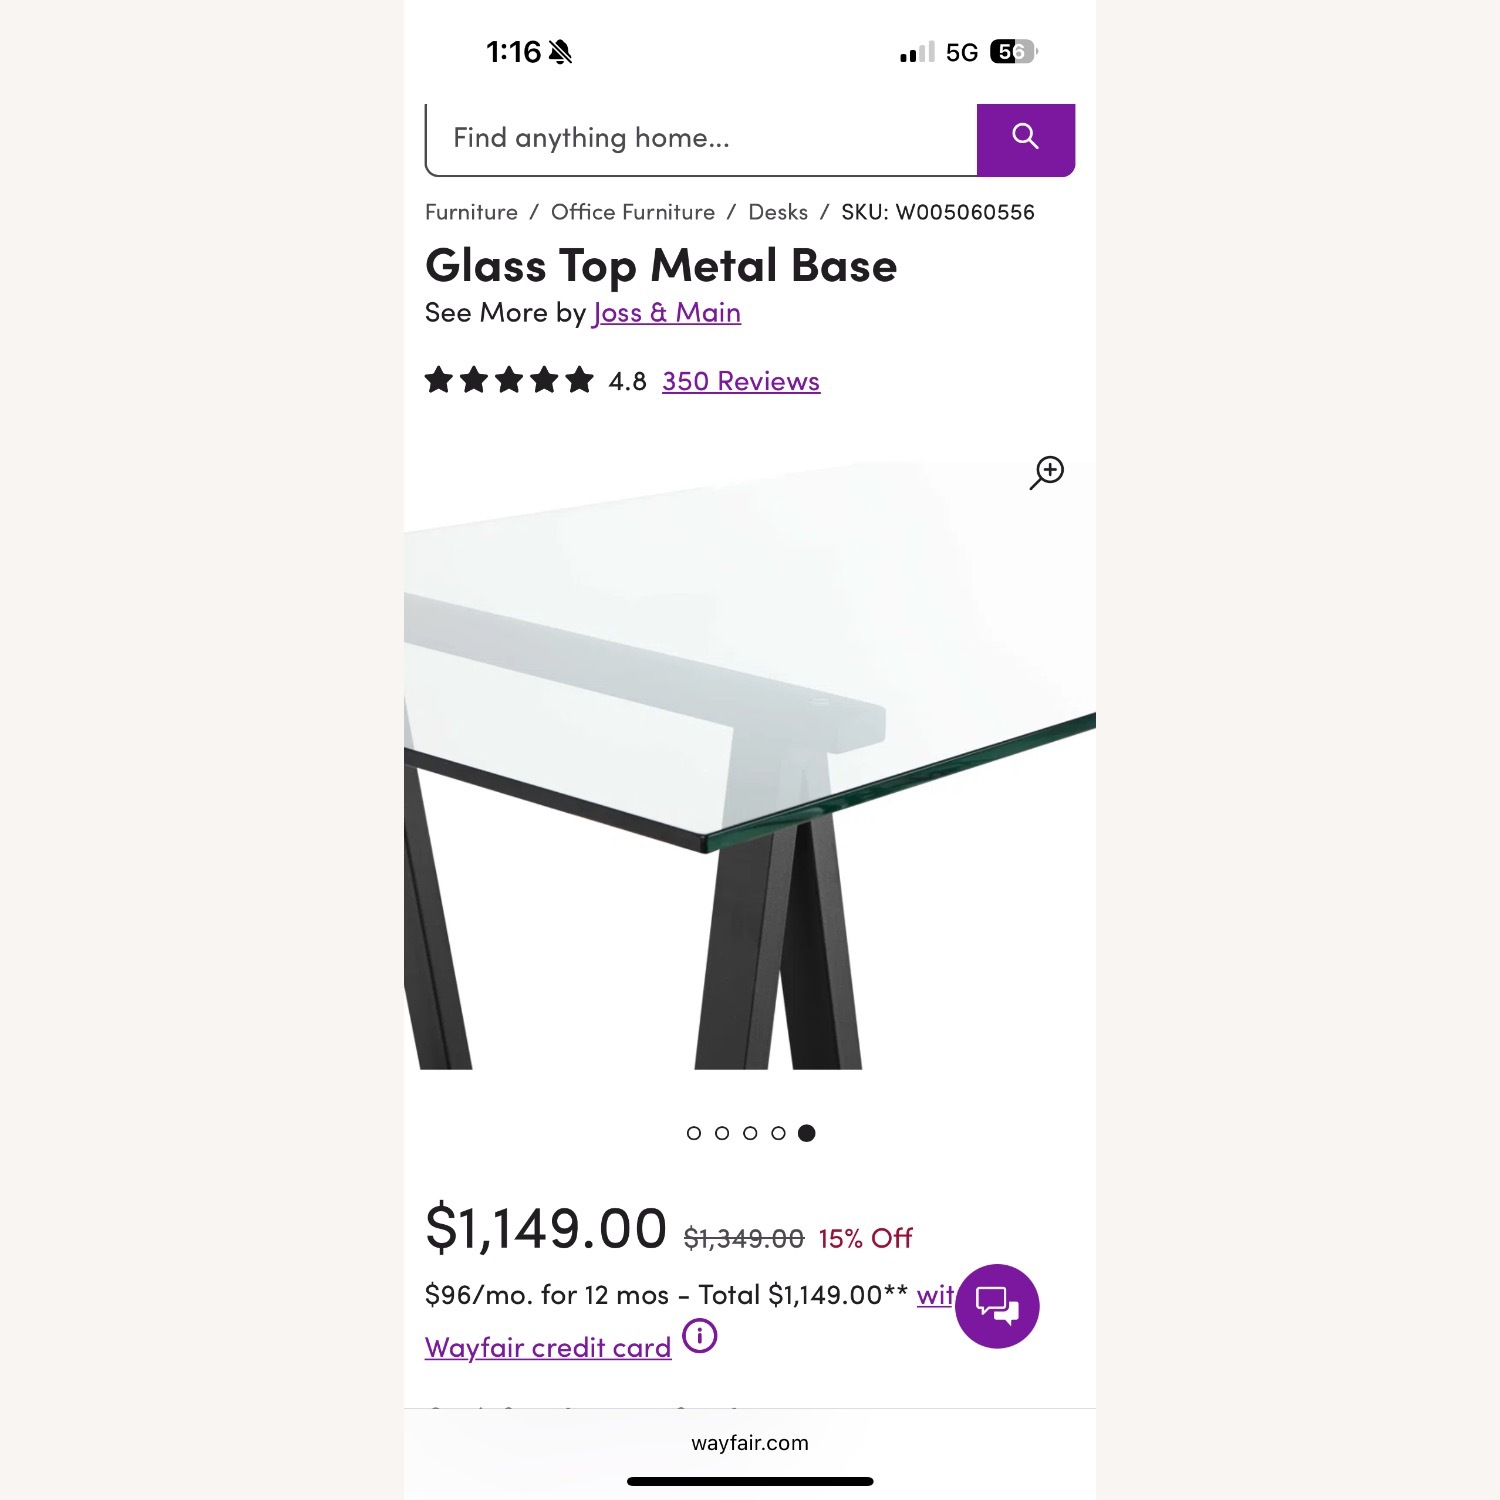
Task: Open the Desks breadcrumb category
Action: tap(780, 212)
